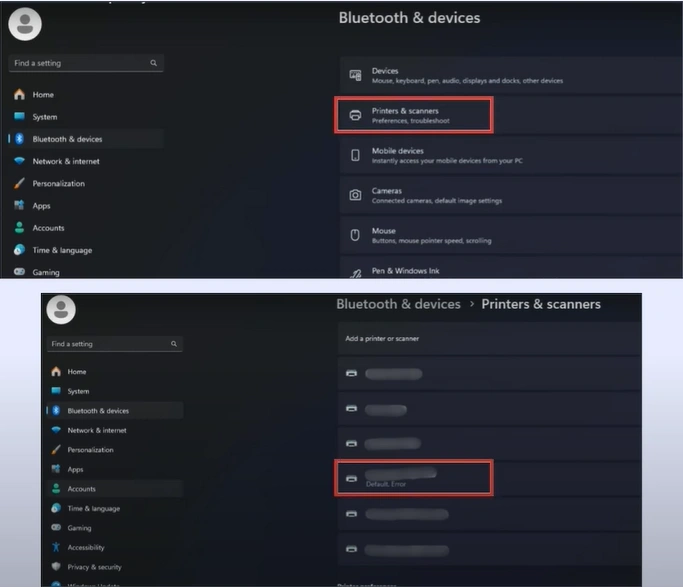Focus the search box on the Printers & scanners page

[108, 344]
